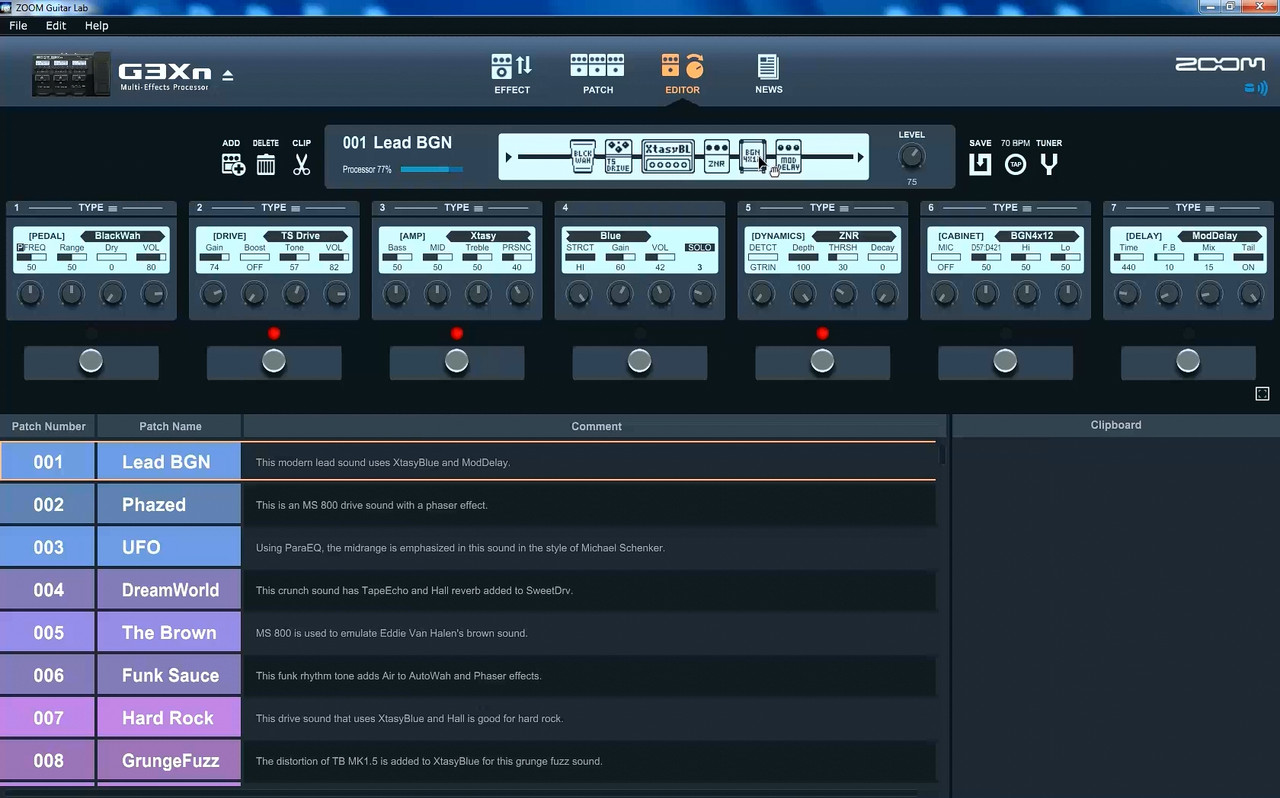Screen dimensions: 1280x798
Task: Toggle effect 5 footswitch on or off
Action: click(x=822, y=361)
